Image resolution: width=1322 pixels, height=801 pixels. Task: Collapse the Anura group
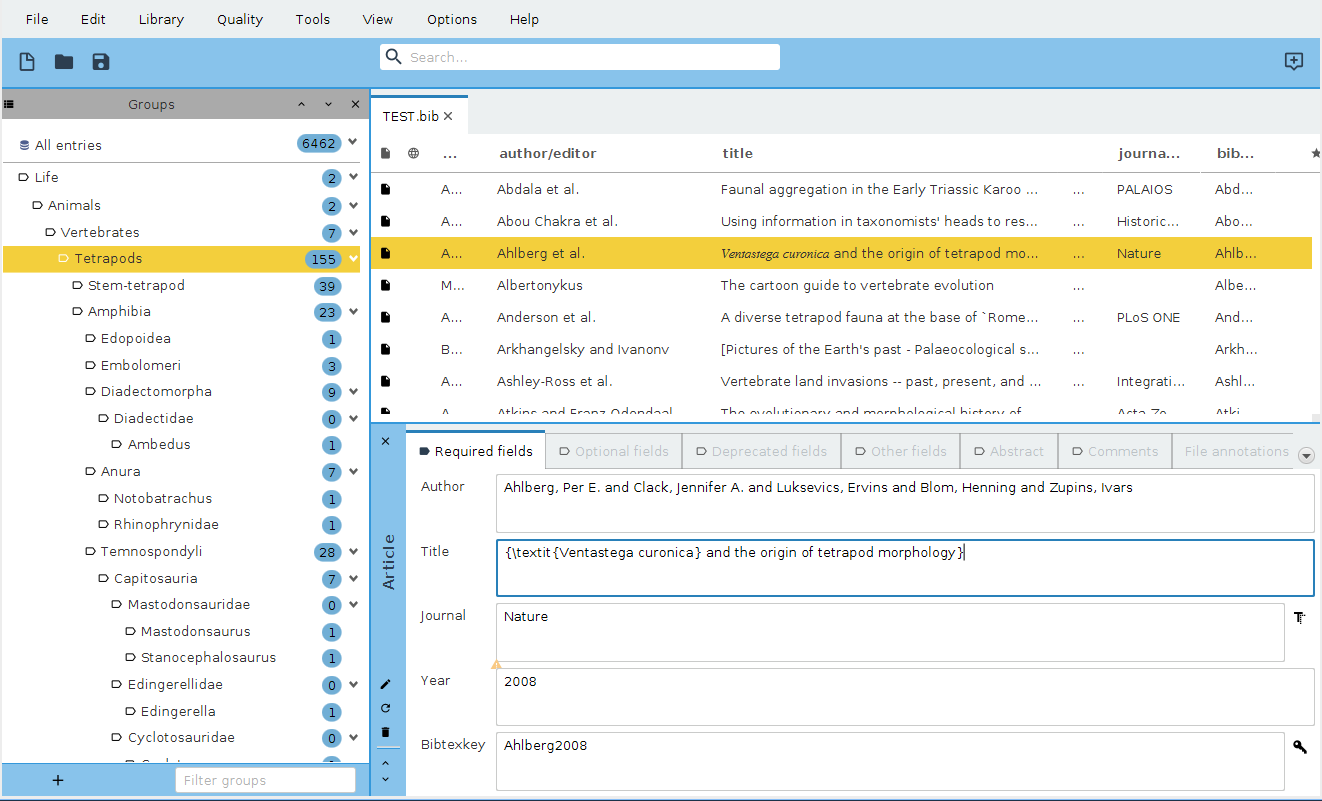pyautogui.click(x=353, y=472)
